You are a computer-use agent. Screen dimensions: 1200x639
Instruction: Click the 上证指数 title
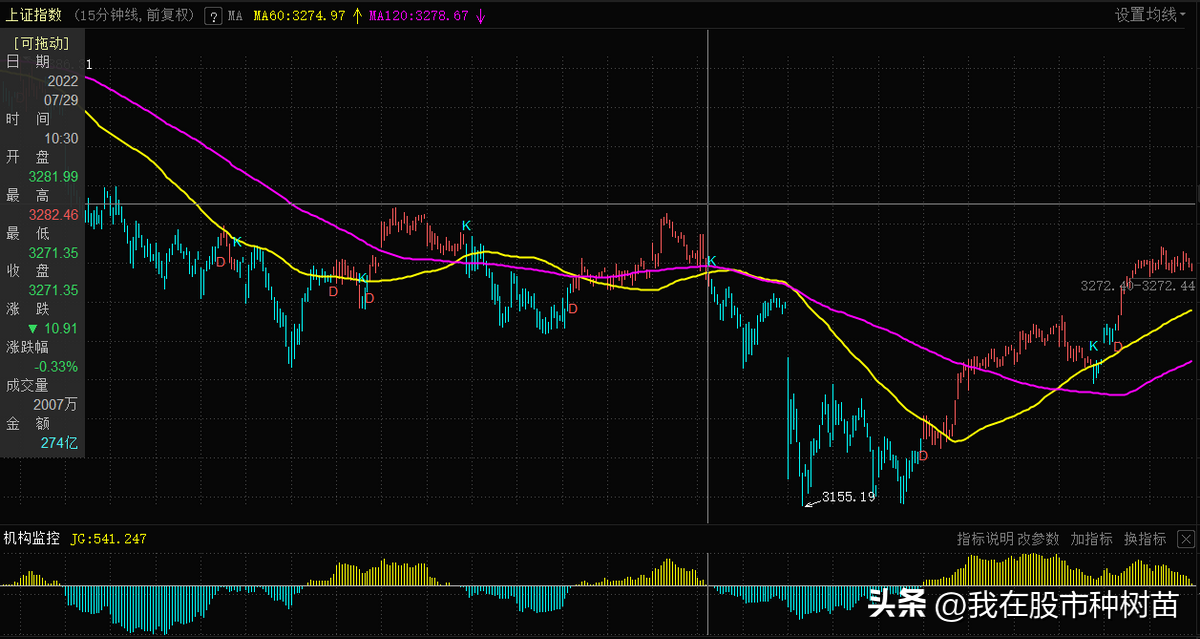pos(34,15)
